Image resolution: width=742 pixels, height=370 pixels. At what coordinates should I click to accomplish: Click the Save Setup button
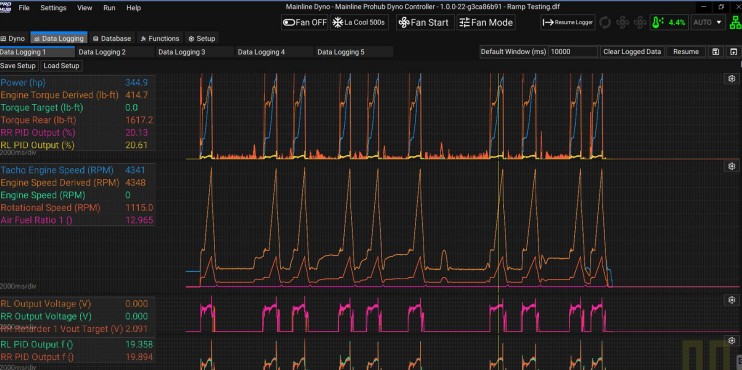18,66
